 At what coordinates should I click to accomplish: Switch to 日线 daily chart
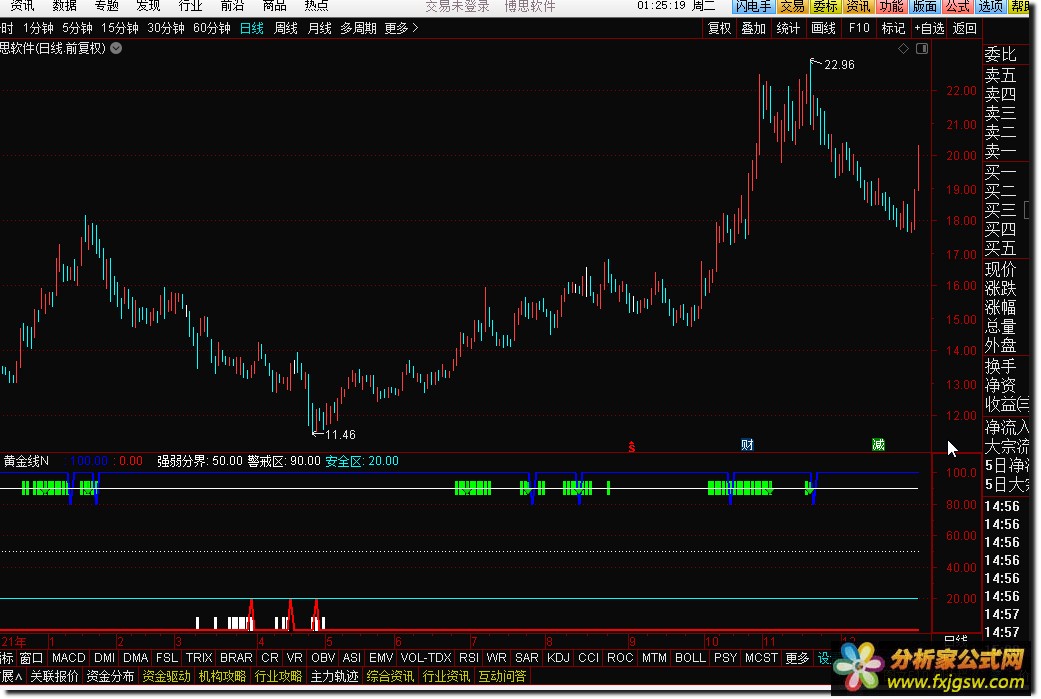point(252,29)
